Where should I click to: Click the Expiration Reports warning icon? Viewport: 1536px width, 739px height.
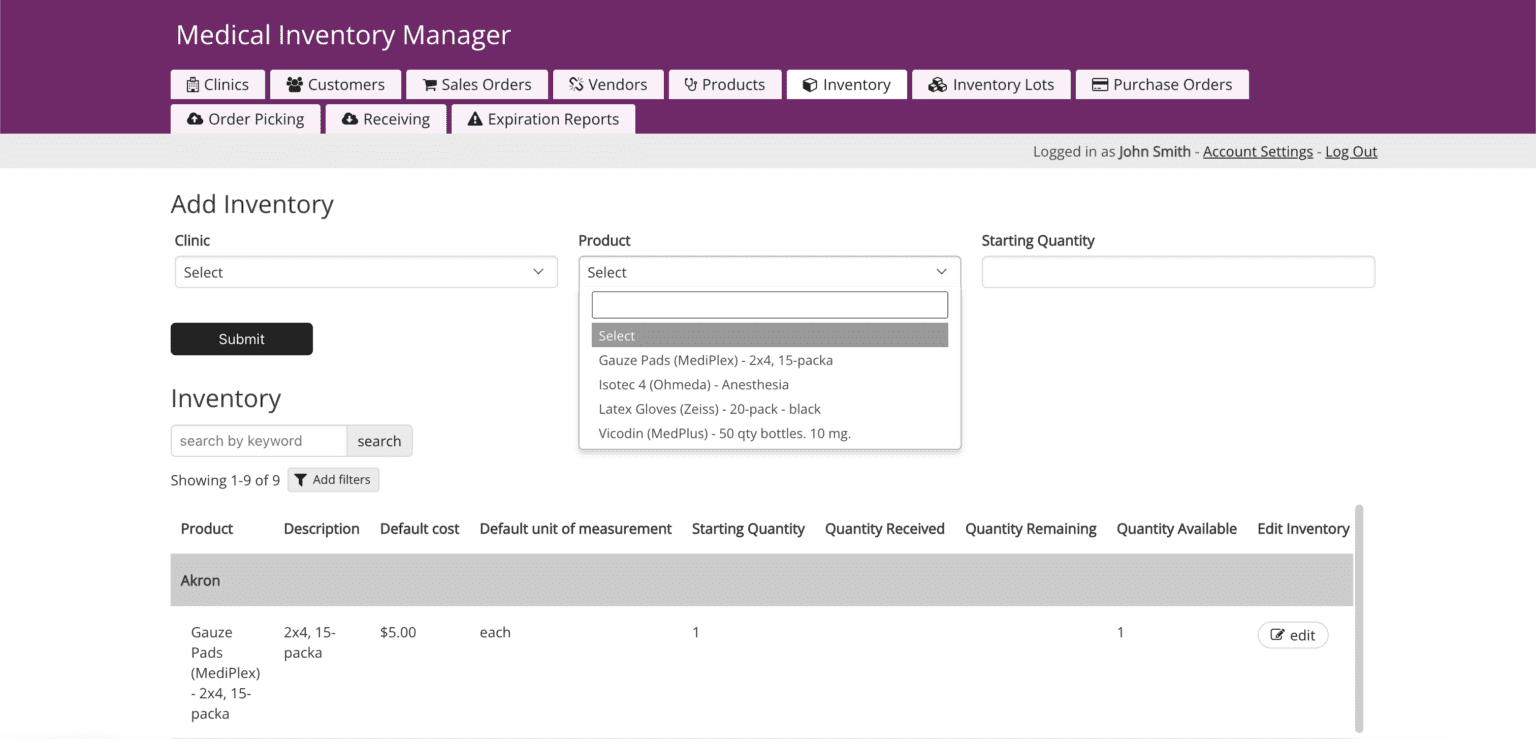tap(474, 118)
